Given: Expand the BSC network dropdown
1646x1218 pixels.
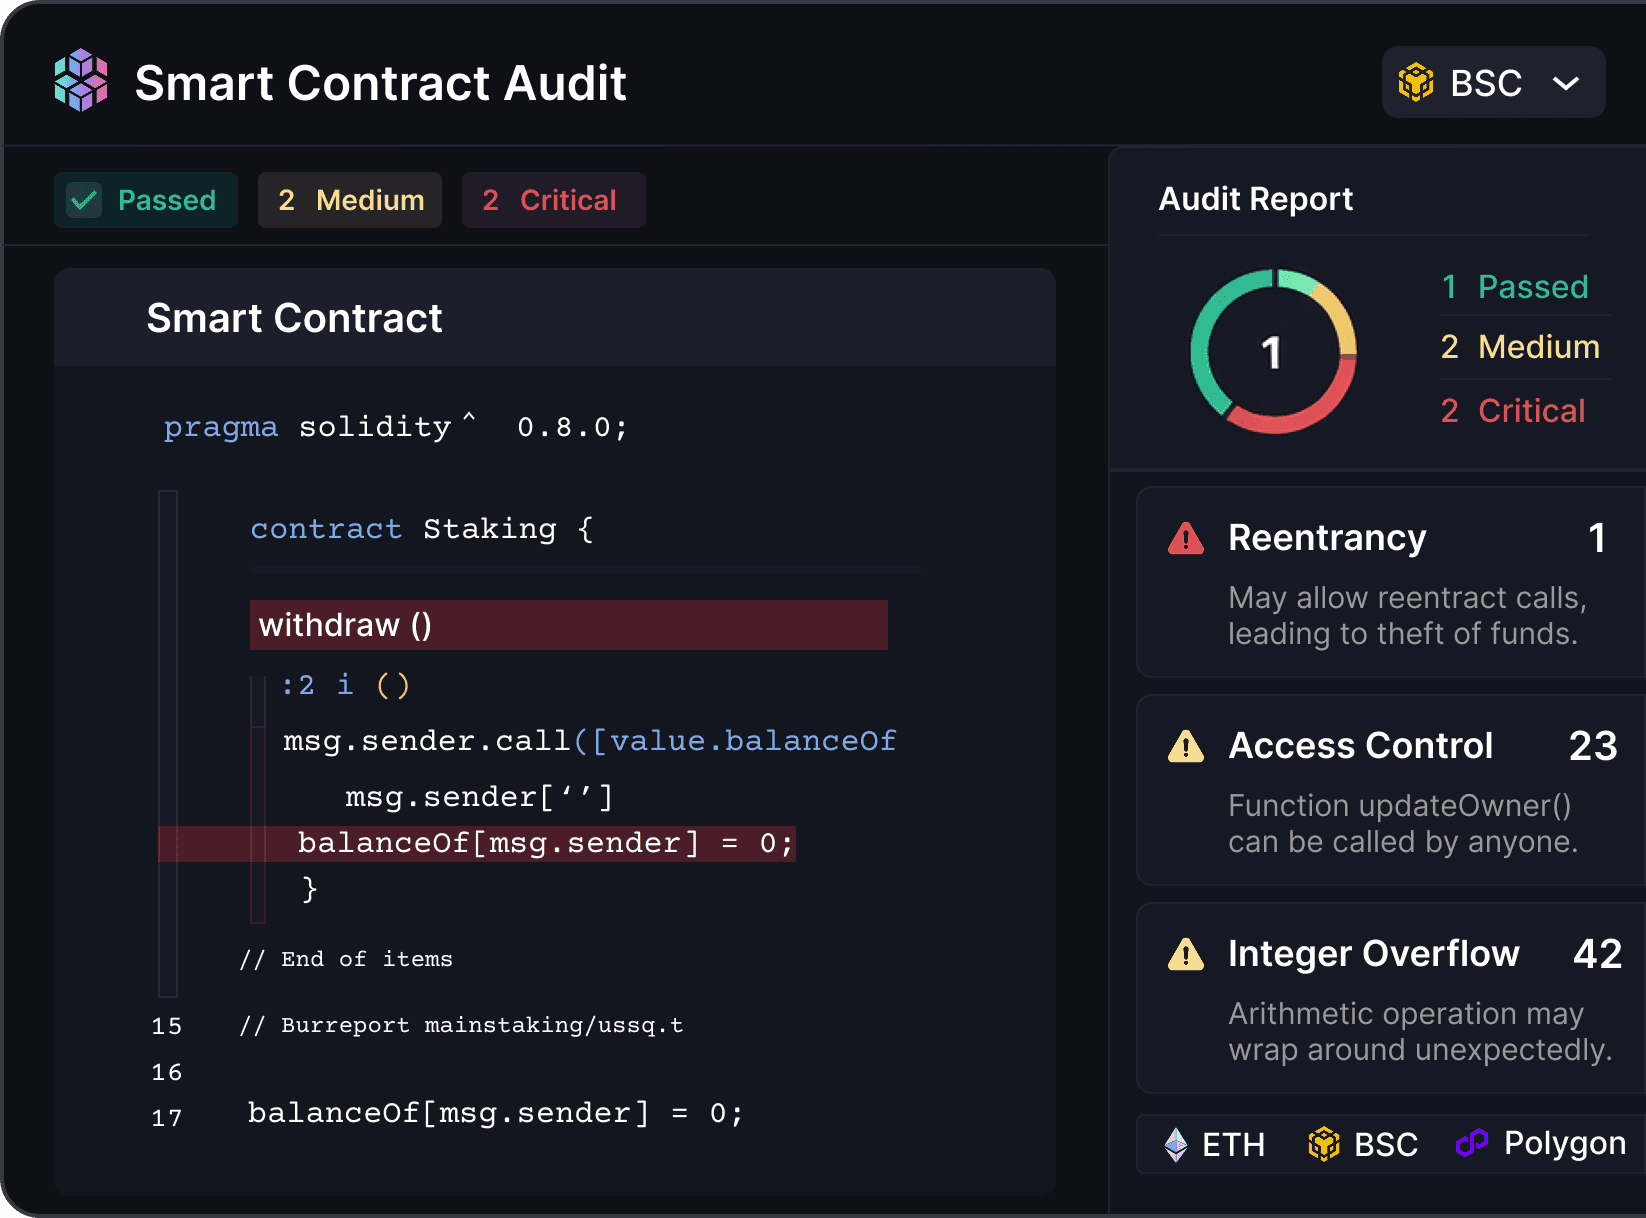Looking at the screenshot, I should [1493, 82].
